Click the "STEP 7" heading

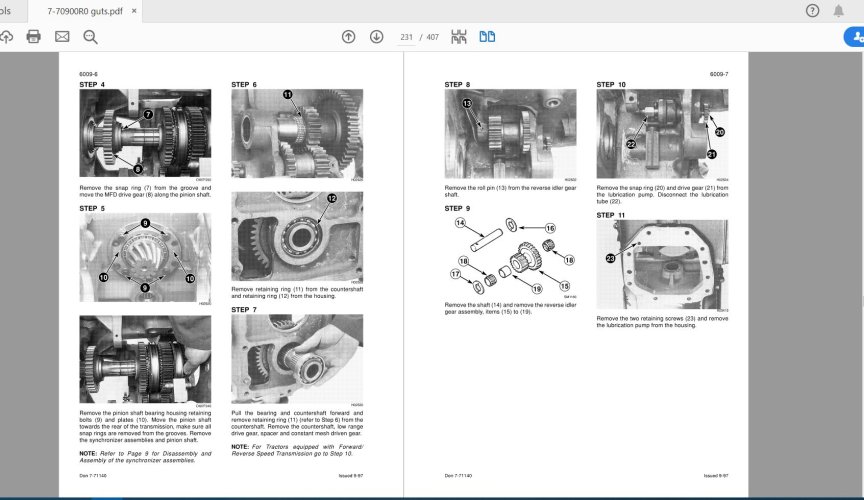coord(244,309)
